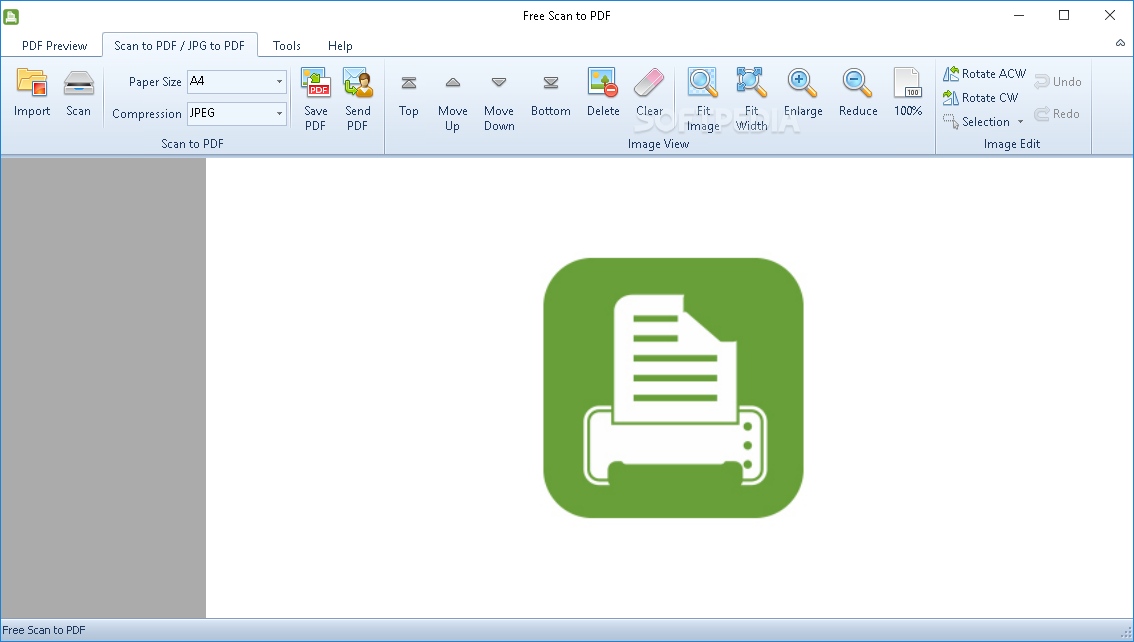Close the Free Scan to PDF window
1134x642 pixels.
(1109, 15)
